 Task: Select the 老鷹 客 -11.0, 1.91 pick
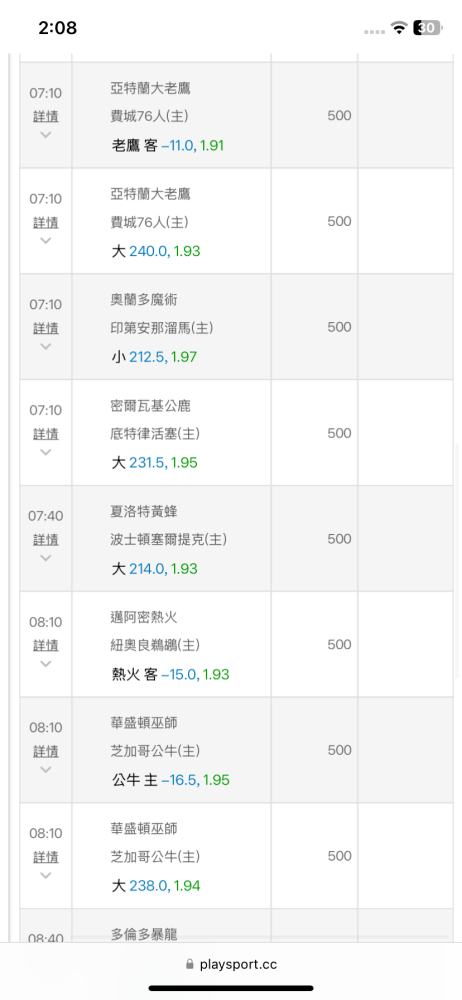168,145
